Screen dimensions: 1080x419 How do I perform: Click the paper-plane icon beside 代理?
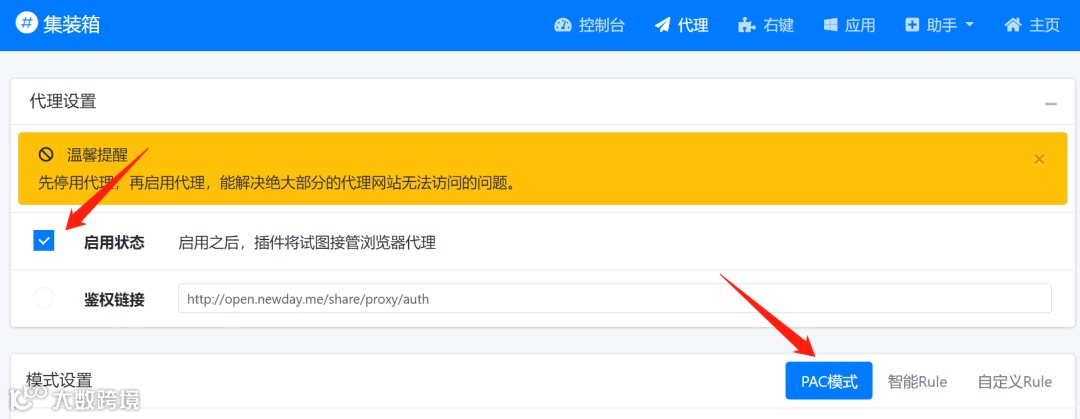(663, 25)
